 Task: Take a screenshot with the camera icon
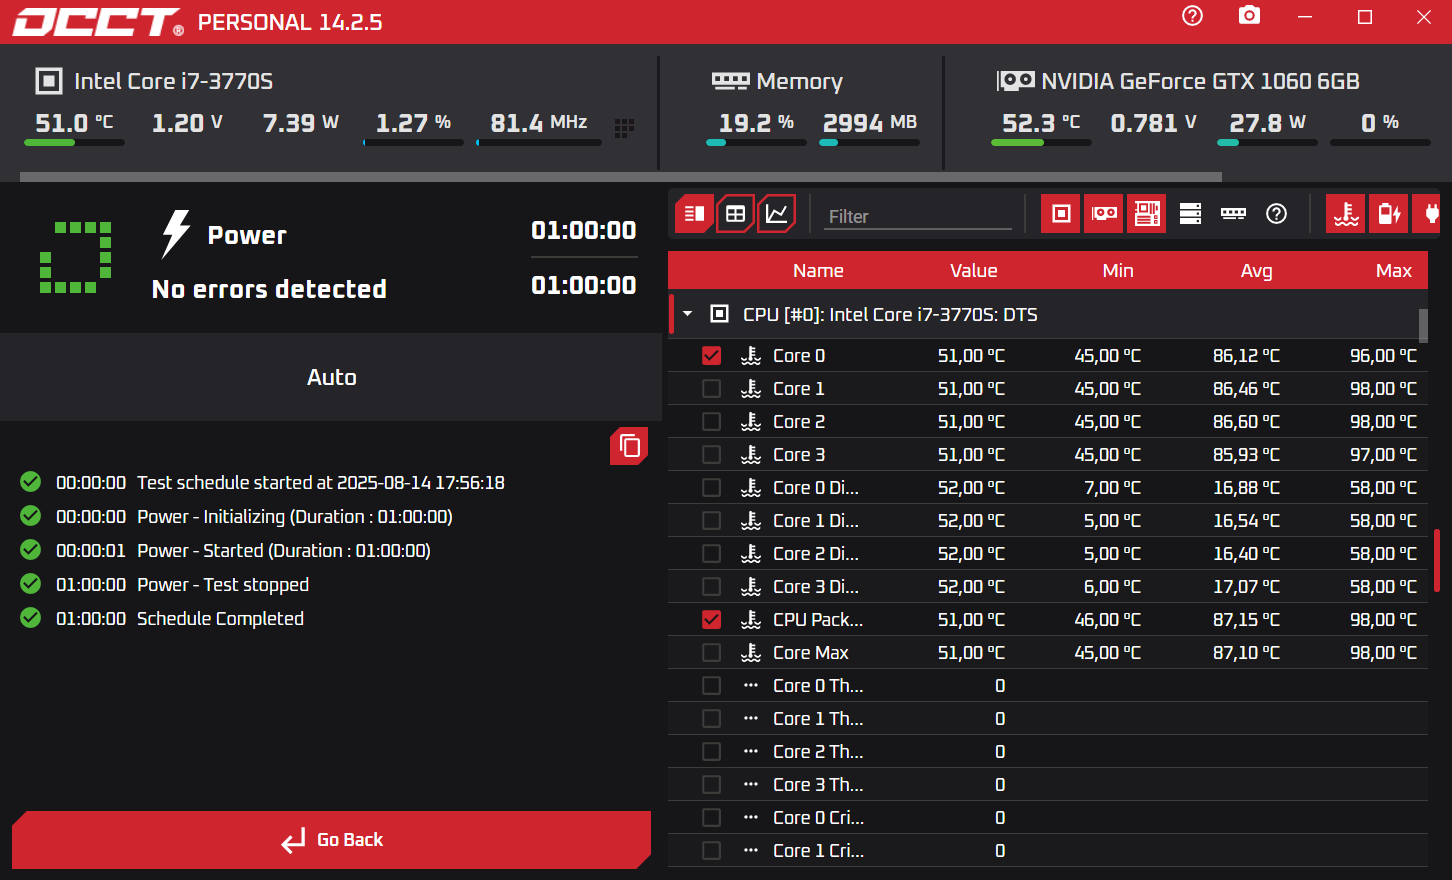[1249, 16]
